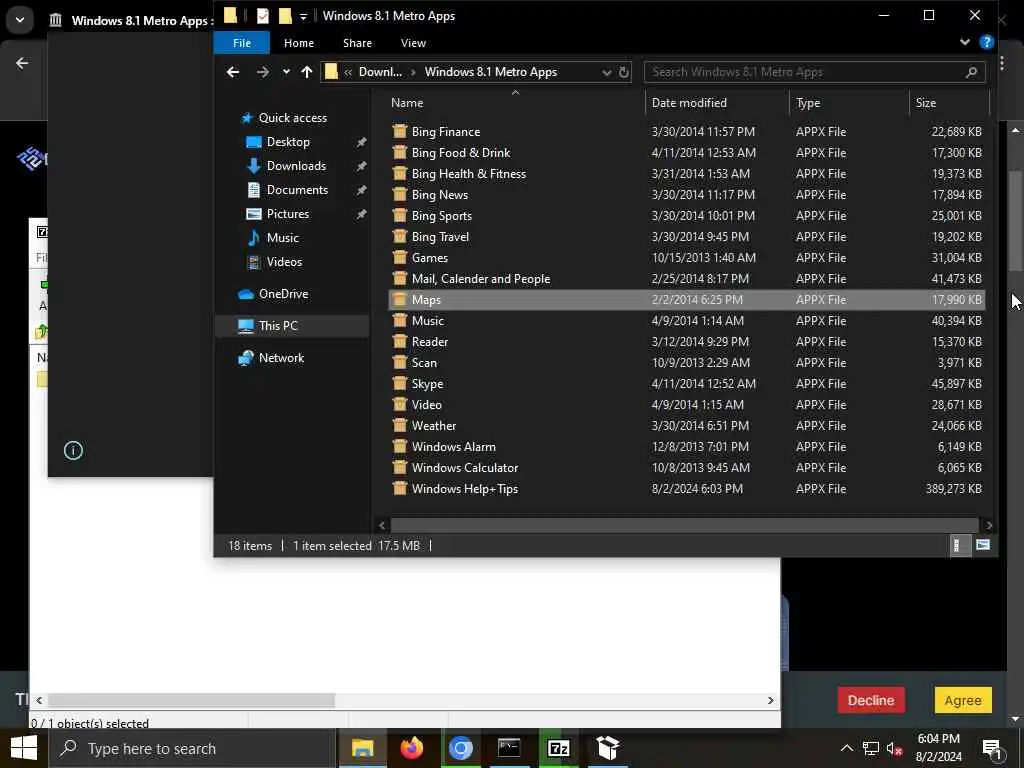Open Quick Access toolbar customize dropdown
This screenshot has width=1024, height=768.
tap(303, 17)
